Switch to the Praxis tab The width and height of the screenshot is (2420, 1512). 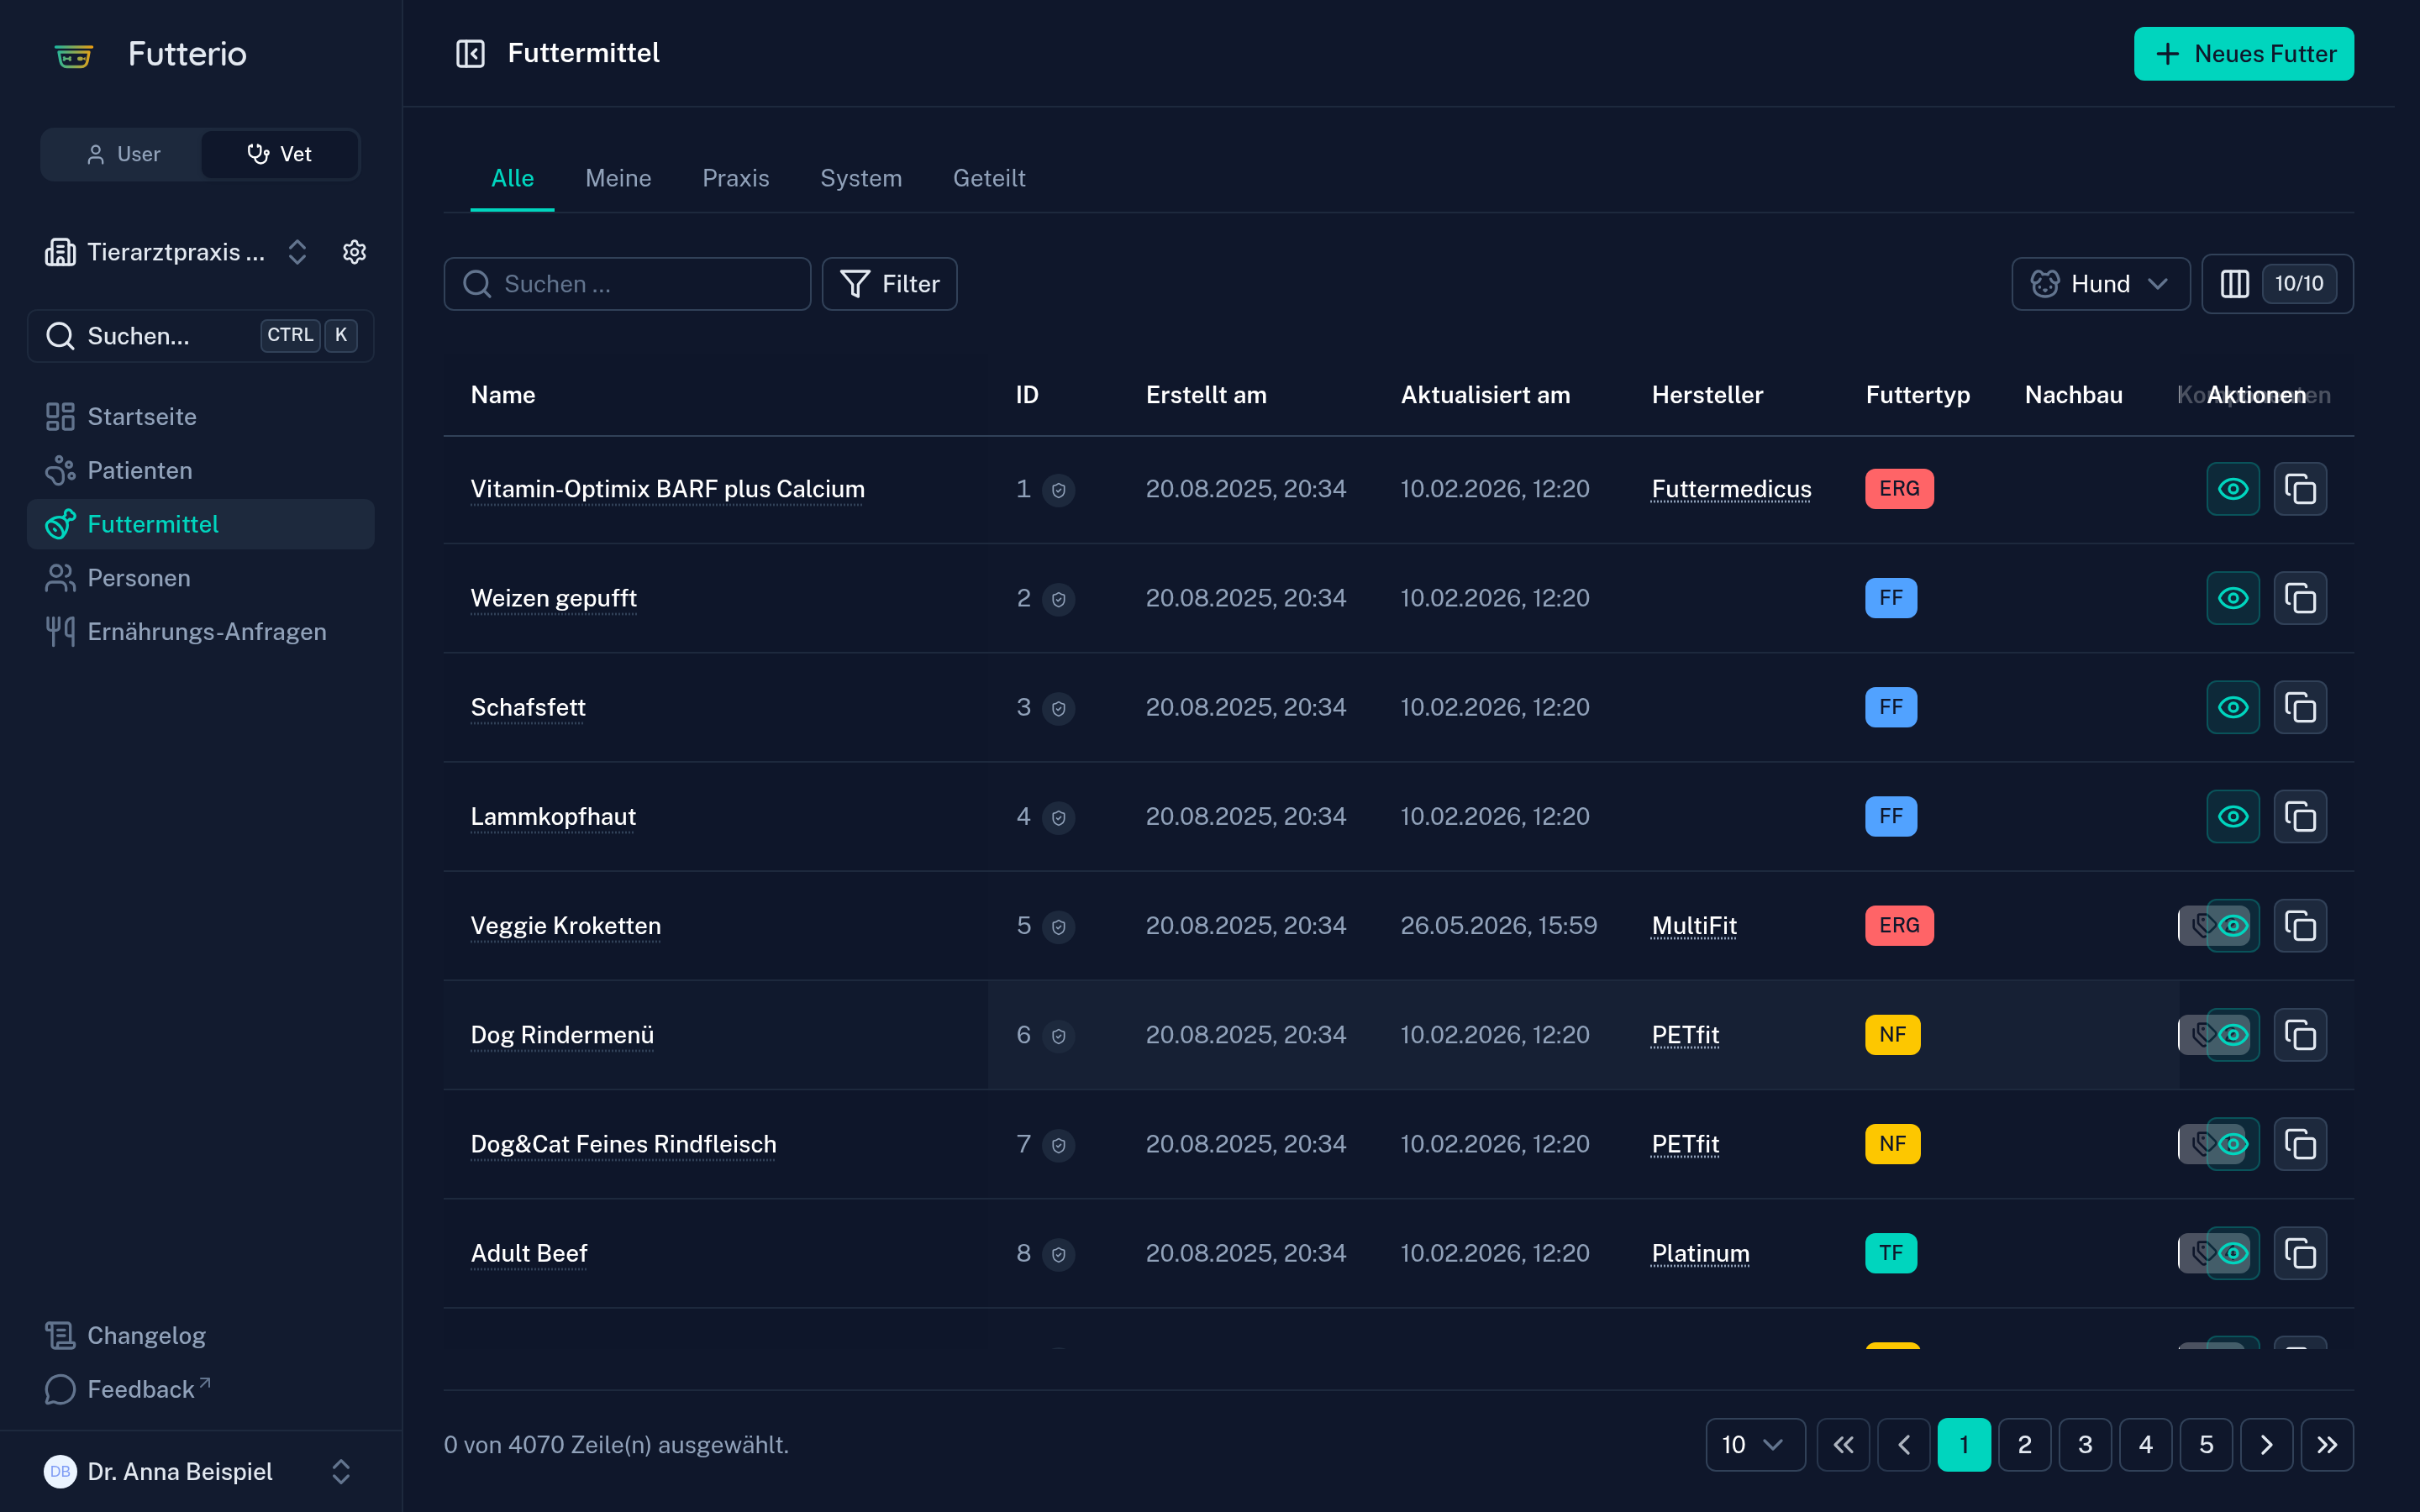[x=736, y=178]
